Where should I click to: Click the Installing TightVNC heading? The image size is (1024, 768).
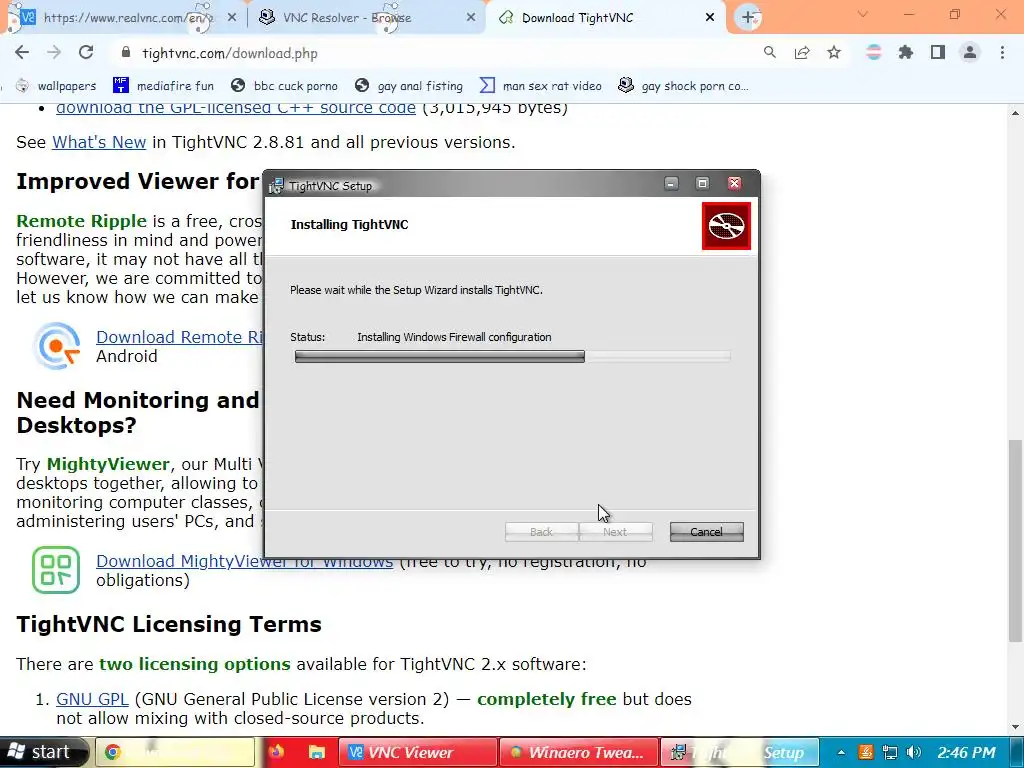[349, 225]
